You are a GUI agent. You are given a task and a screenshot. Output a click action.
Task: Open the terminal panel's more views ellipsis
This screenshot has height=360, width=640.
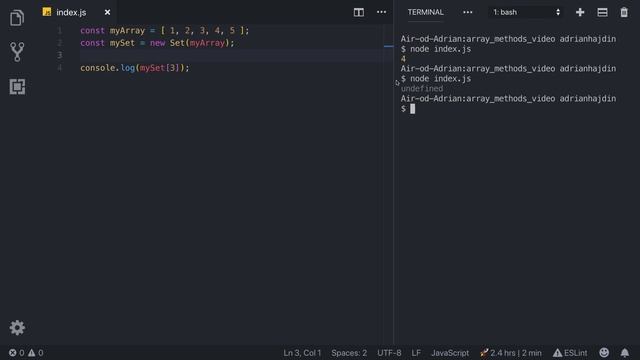(x=468, y=12)
